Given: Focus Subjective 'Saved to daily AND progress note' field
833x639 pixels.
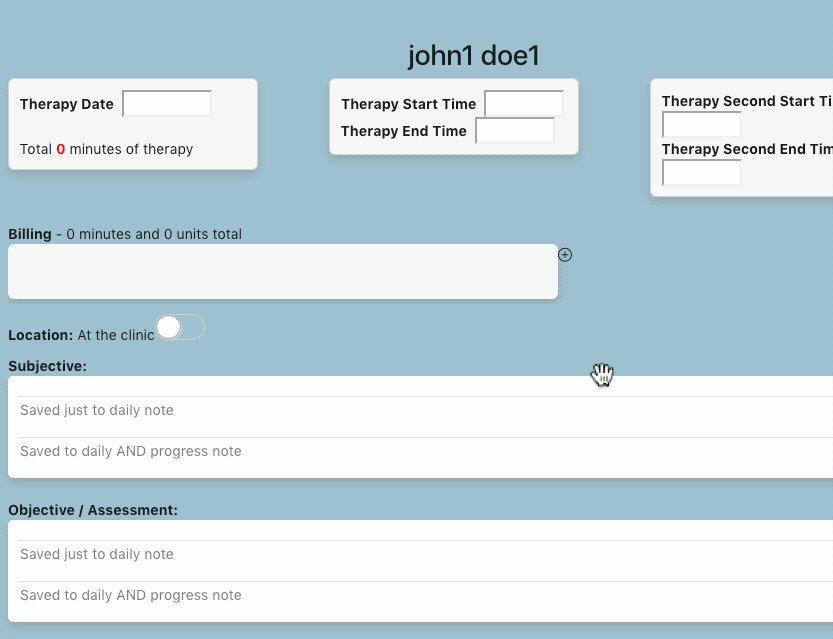Looking at the screenshot, I should 420,451.
